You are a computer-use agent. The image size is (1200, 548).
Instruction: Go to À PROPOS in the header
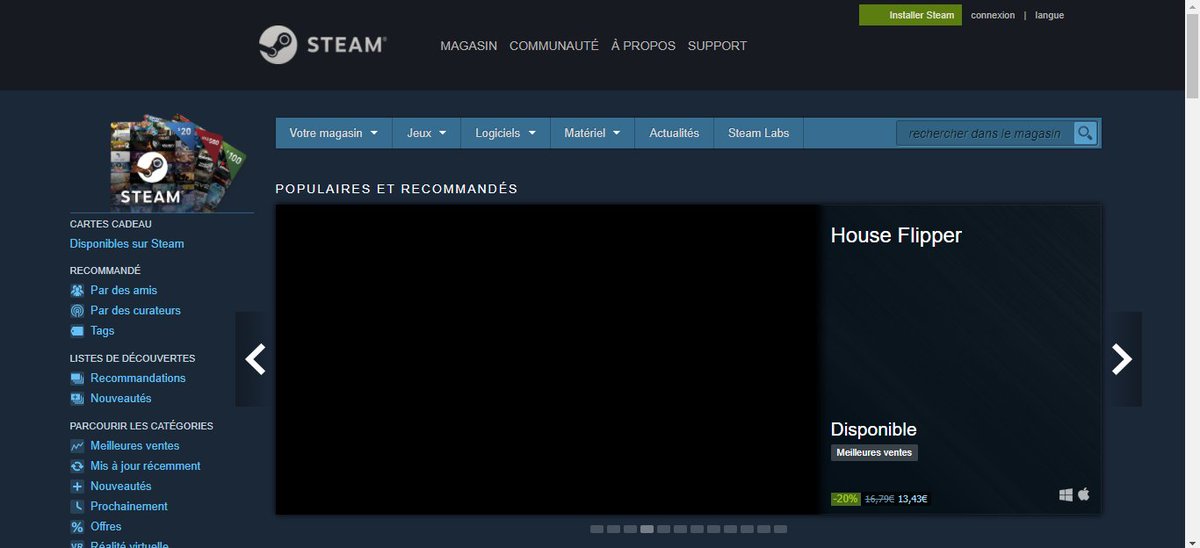point(643,46)
